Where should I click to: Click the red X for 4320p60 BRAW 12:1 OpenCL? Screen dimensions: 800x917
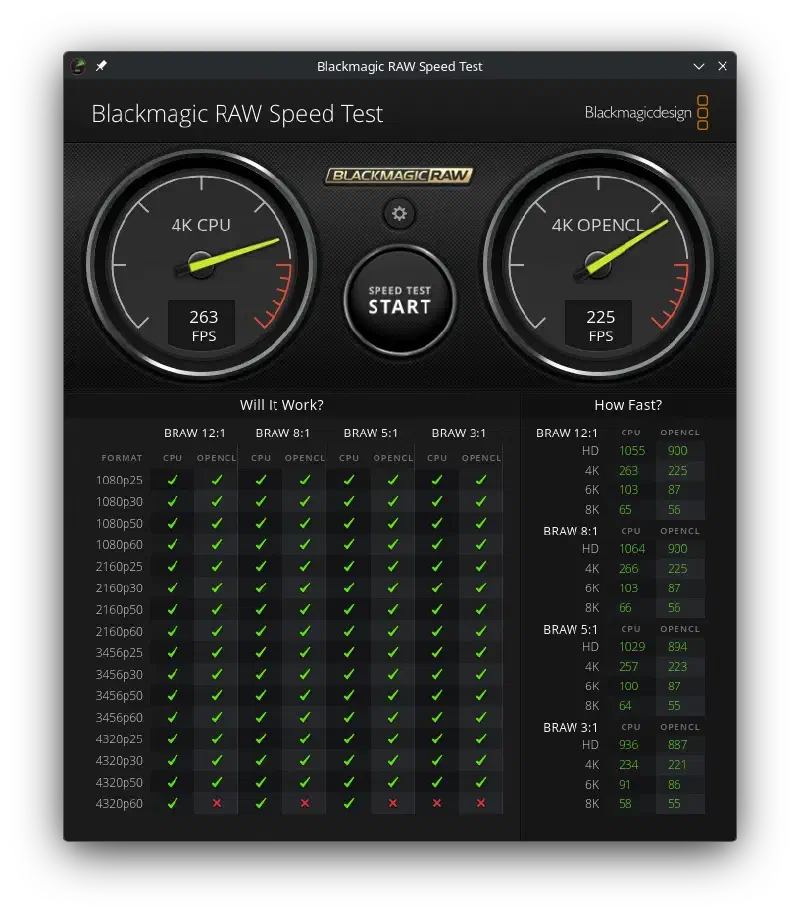217,804
